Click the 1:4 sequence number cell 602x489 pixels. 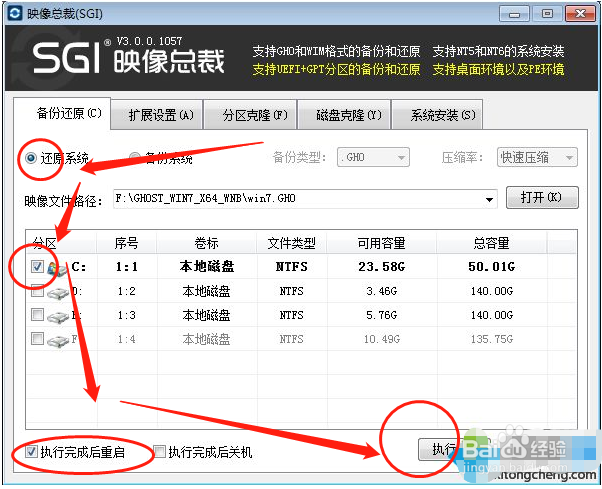[x=127, y=339]
